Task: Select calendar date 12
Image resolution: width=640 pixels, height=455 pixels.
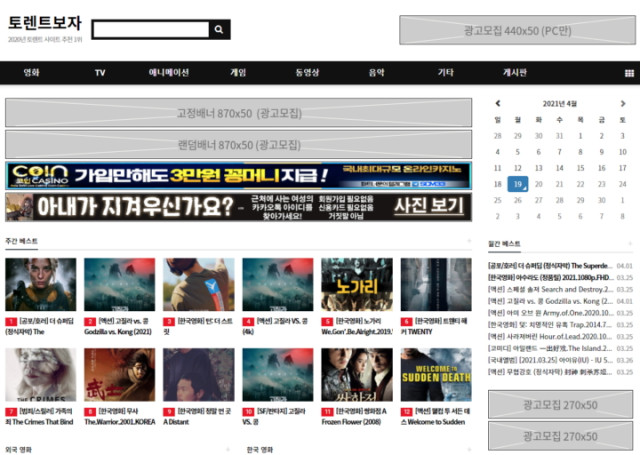Action: point(518,168)
